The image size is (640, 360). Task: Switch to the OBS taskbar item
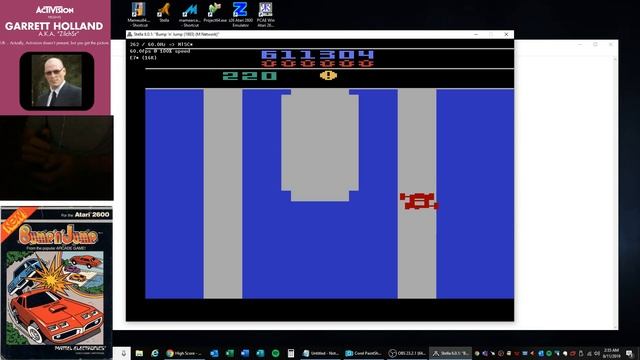[406, 353]
